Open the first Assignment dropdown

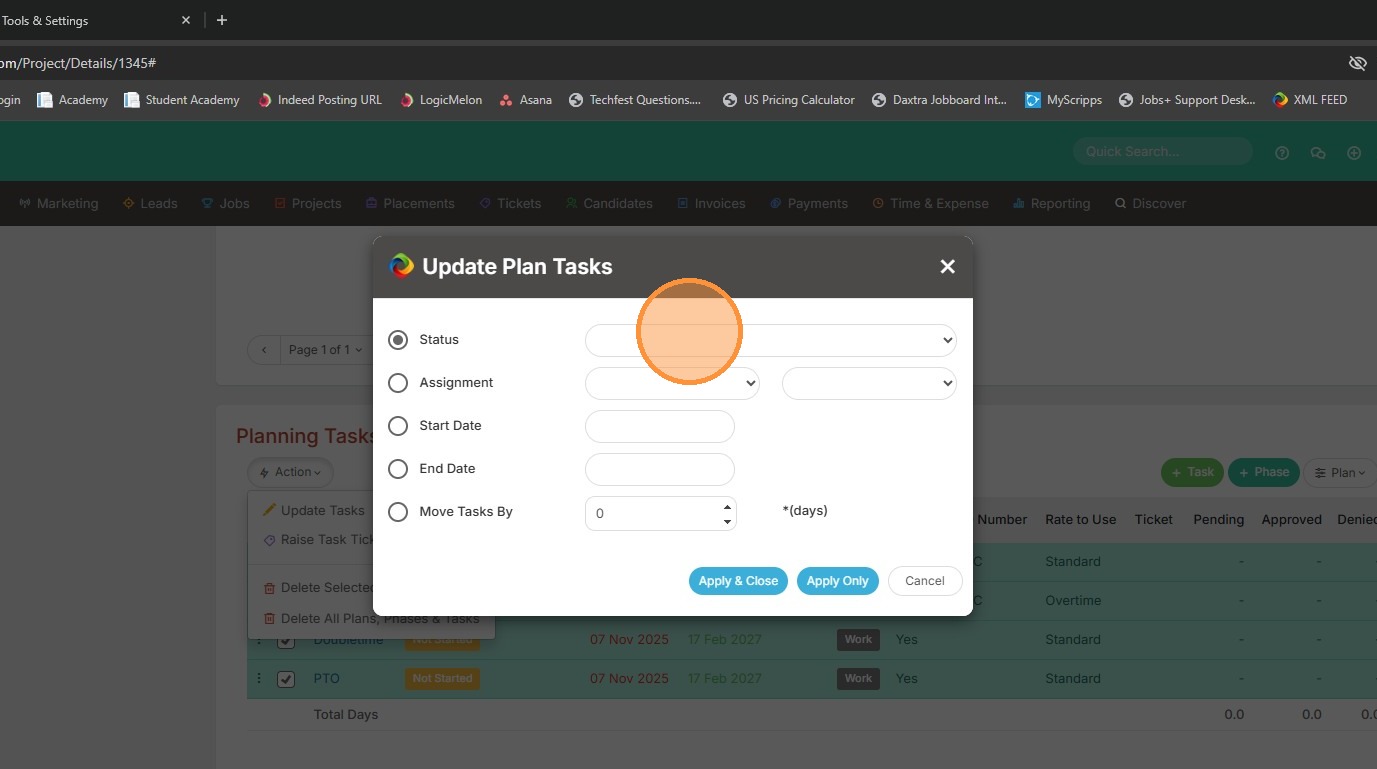[672, 383]
